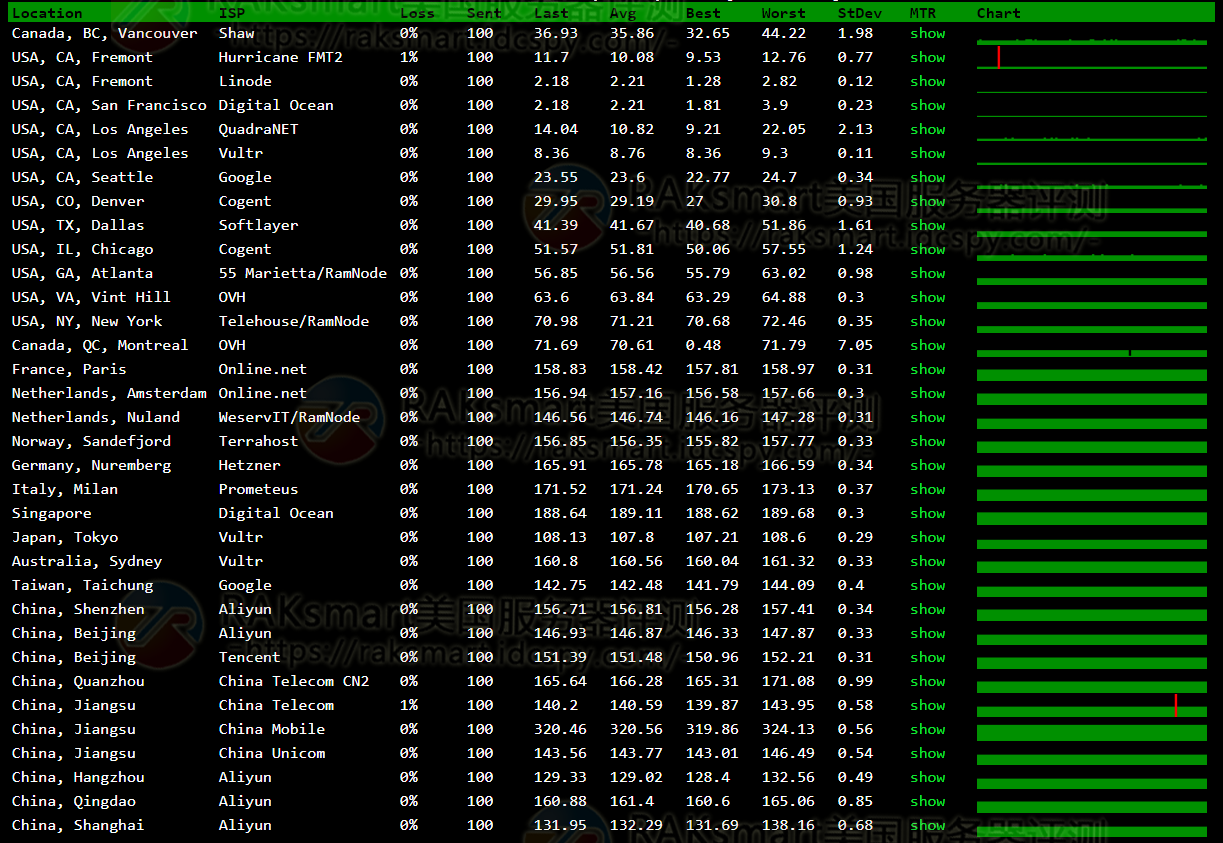Click the Sent column header

coord(484,13)
